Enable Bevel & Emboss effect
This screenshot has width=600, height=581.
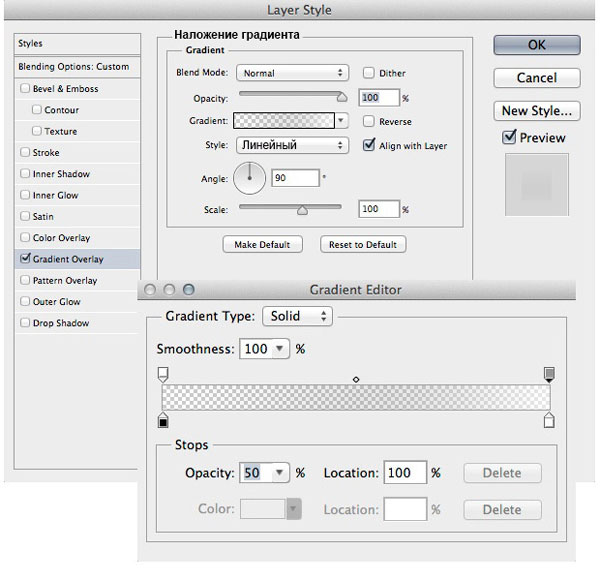coord(25,88)
